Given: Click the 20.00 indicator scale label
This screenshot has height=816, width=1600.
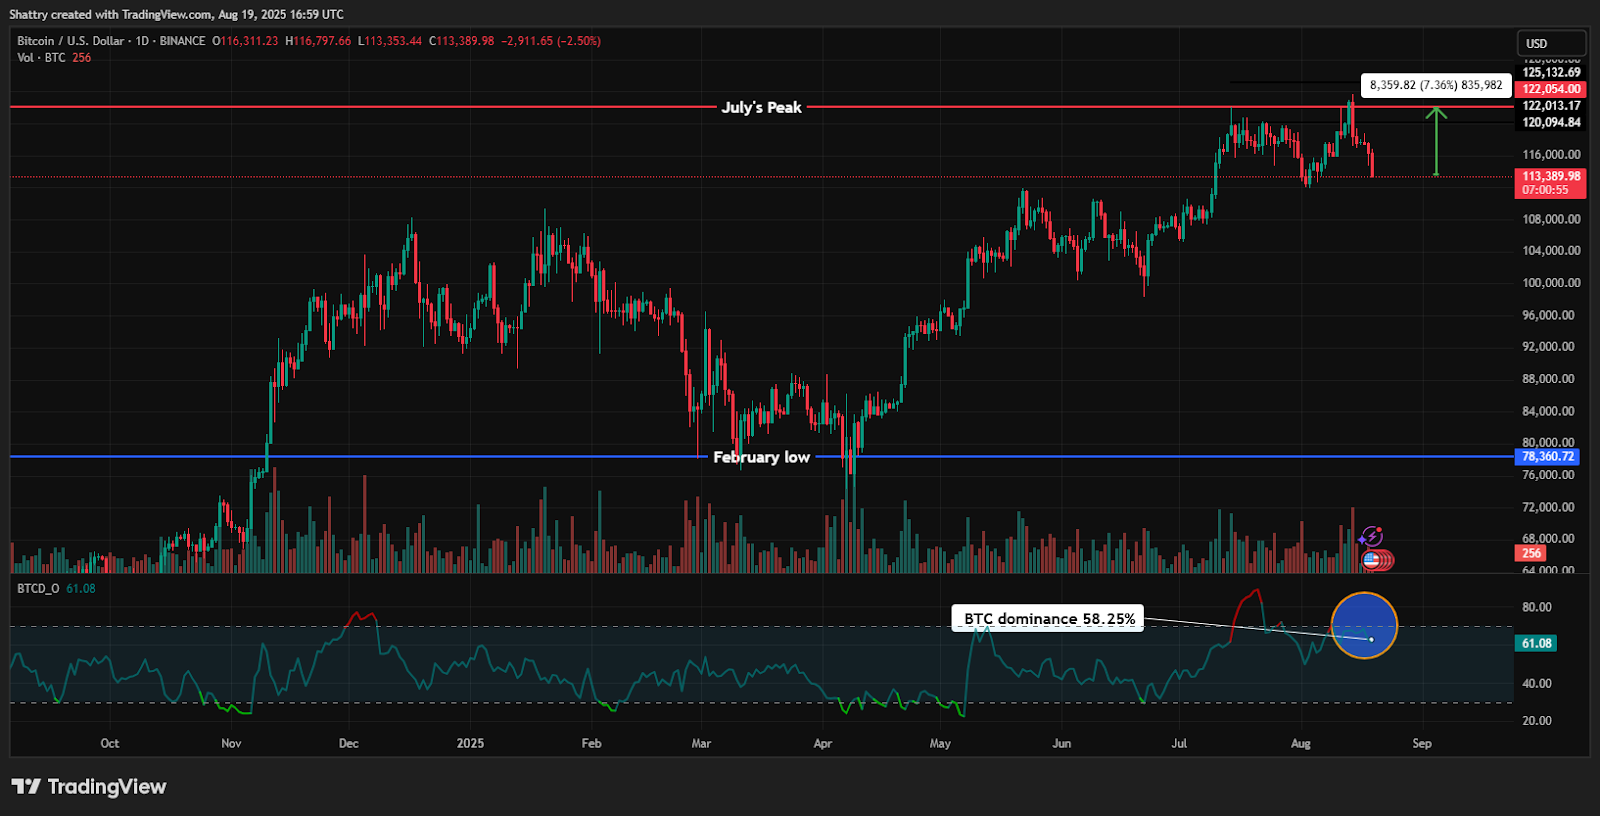Looking at the screenshot, I should 1537,720.
